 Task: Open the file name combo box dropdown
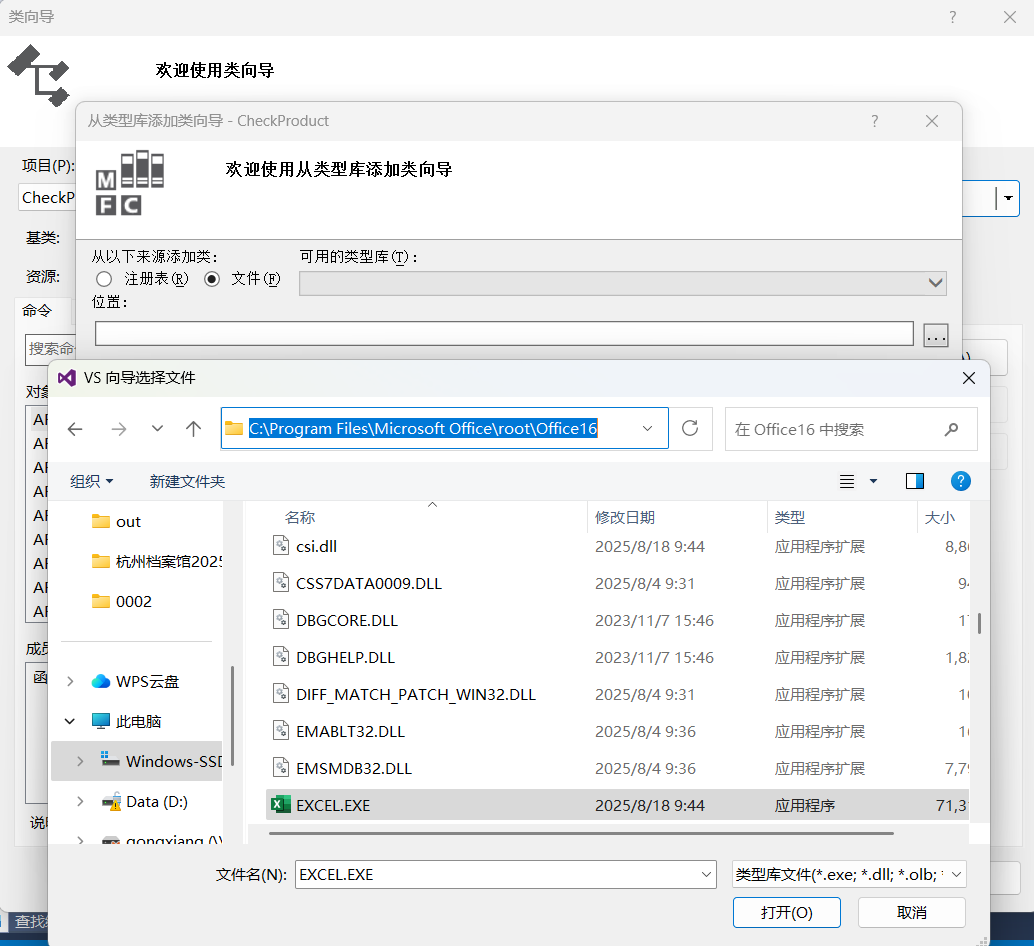coord(706,875)
